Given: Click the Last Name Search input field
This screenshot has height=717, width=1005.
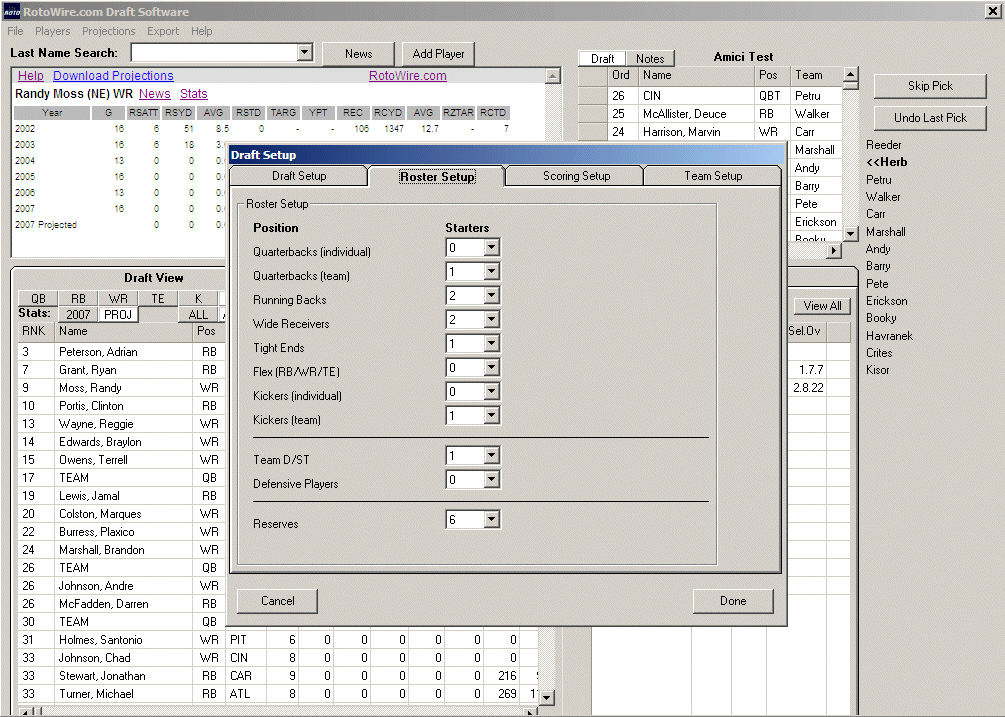Looking at the screenshot, I should tap(214, 53).
